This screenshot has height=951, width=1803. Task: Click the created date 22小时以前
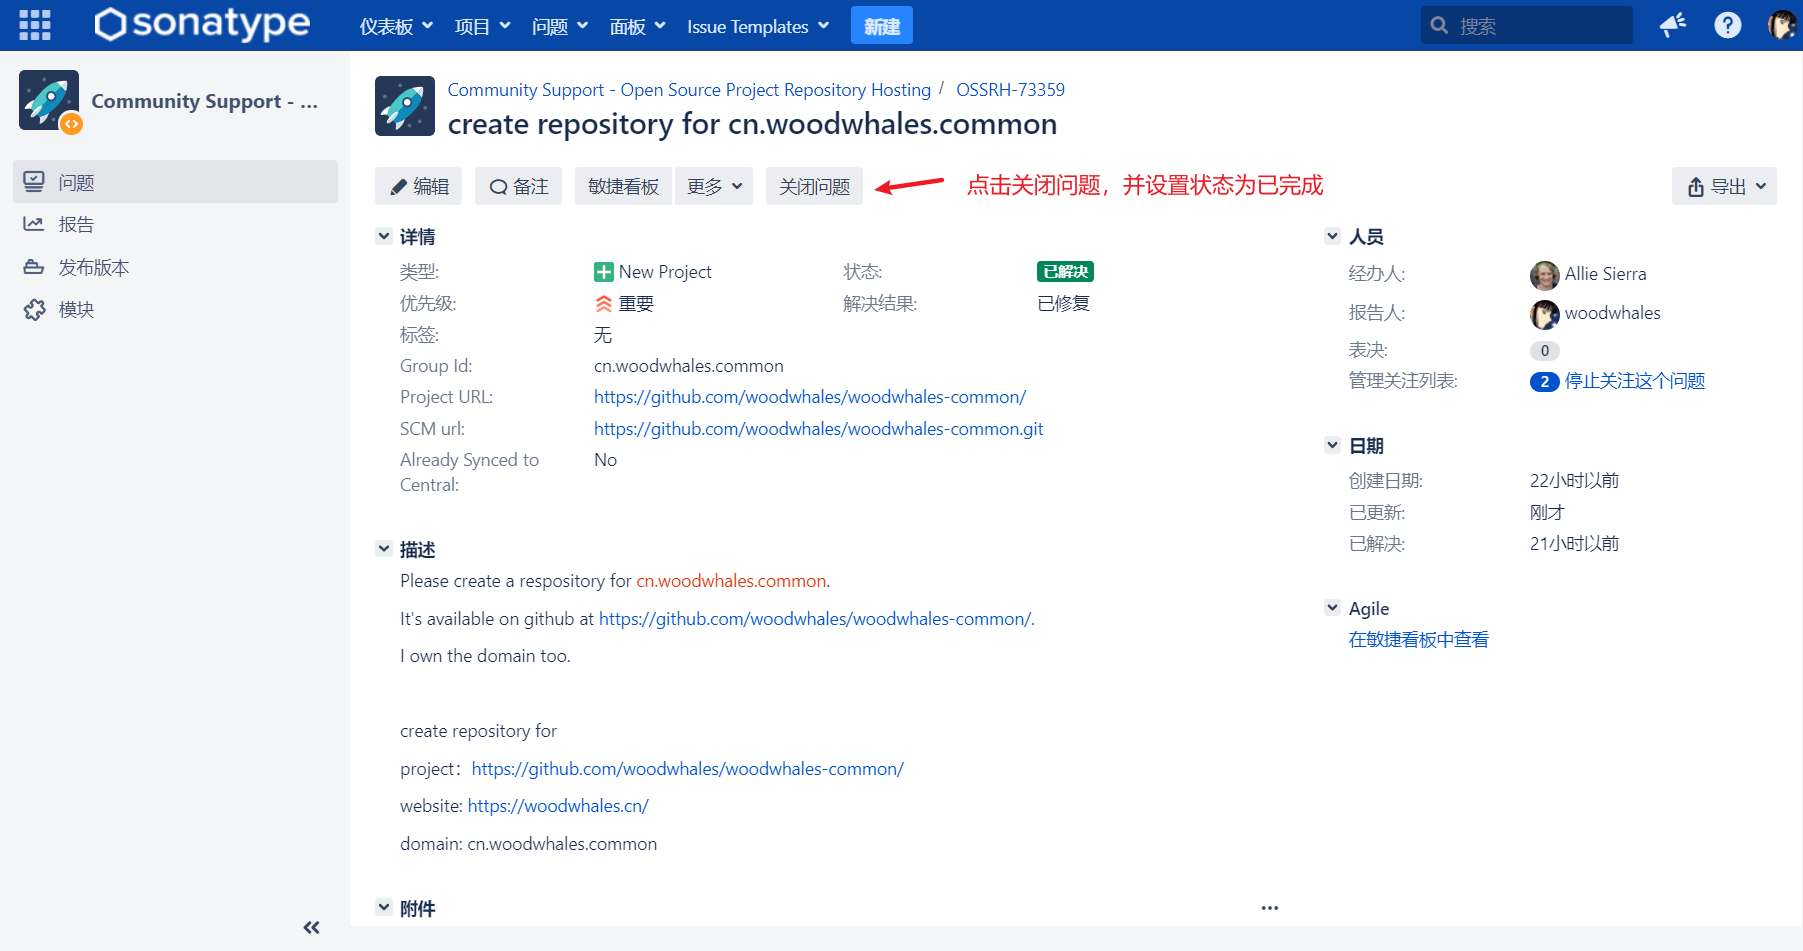click(1574, 481)
